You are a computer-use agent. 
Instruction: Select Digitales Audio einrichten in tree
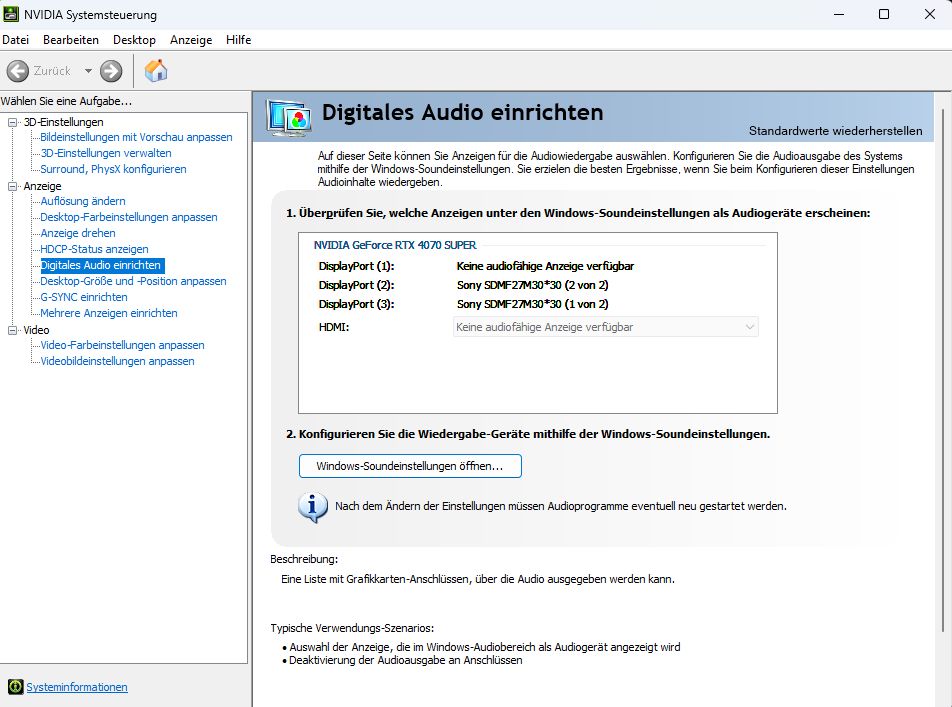pyautogui.click(x=101, y=265)
